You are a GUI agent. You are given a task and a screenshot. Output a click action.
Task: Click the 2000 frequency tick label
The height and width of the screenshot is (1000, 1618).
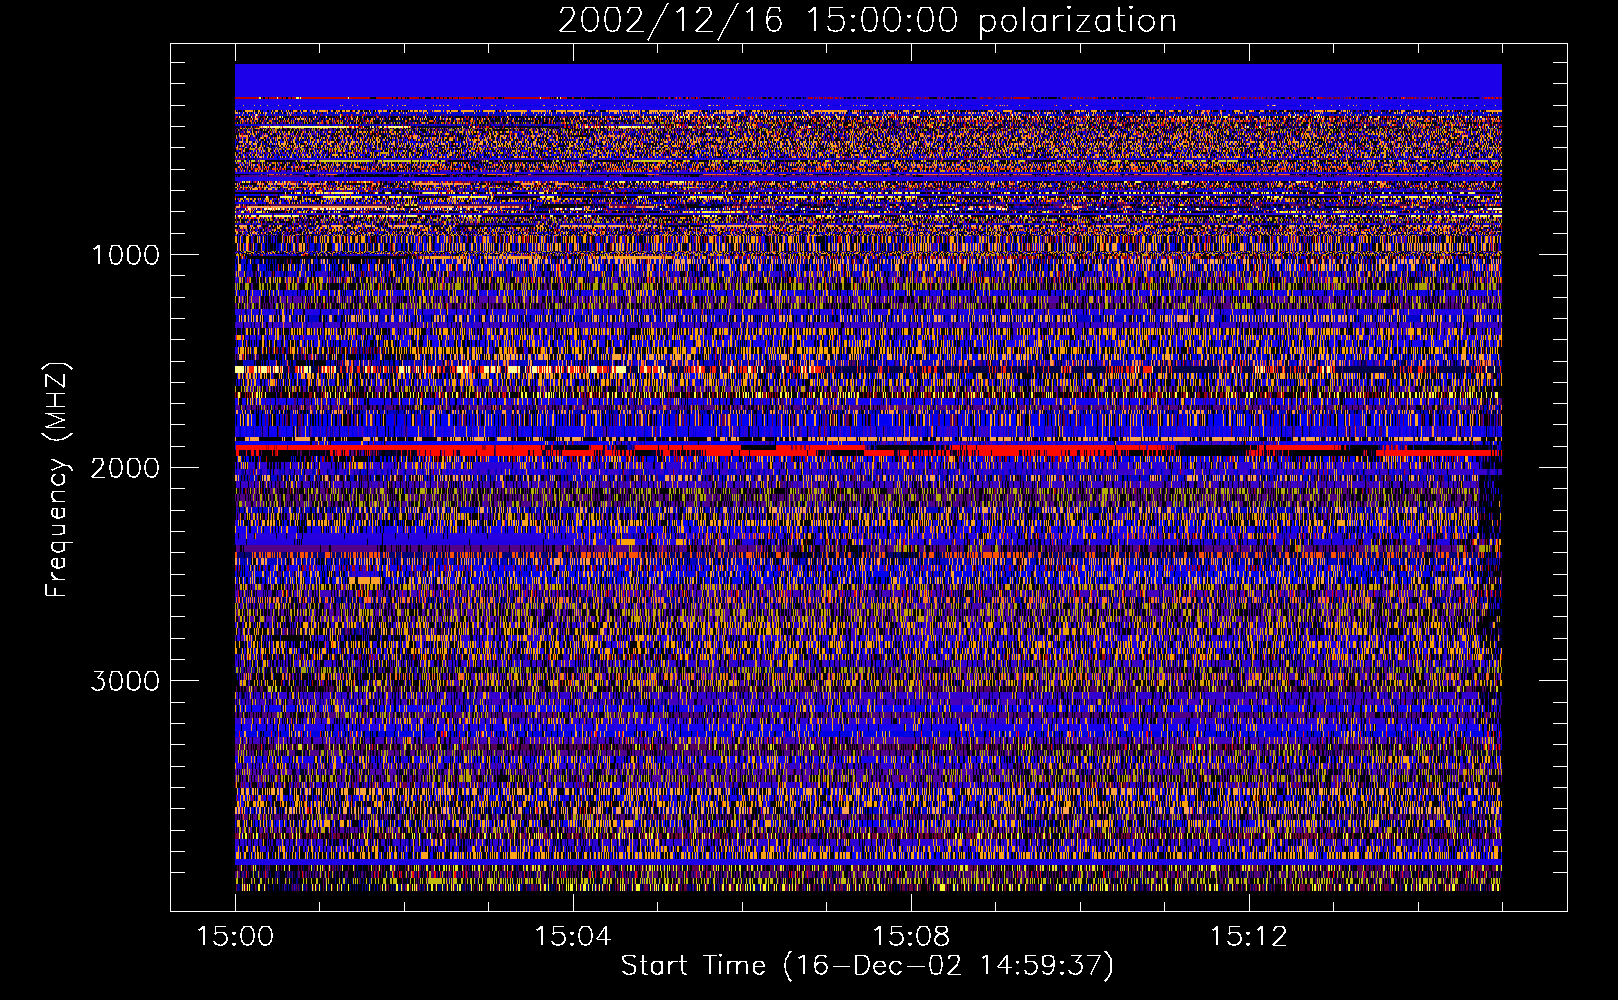point(125,468)
